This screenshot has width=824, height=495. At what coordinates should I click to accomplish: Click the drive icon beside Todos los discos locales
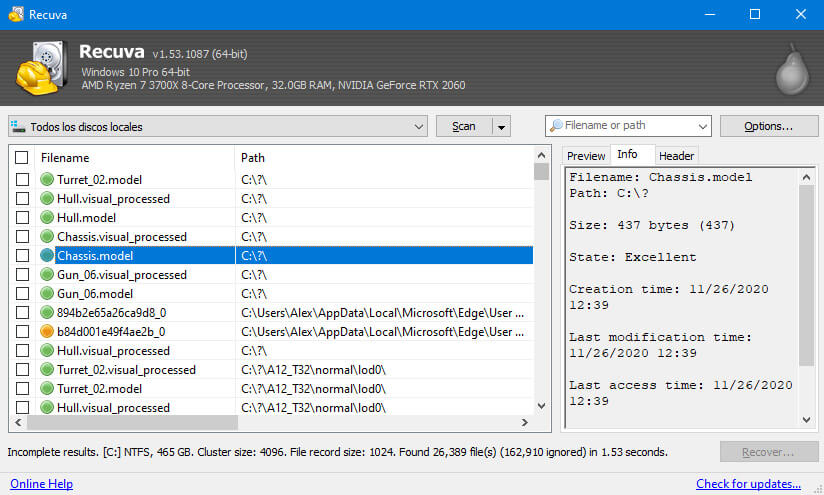[x=18, y=127]
